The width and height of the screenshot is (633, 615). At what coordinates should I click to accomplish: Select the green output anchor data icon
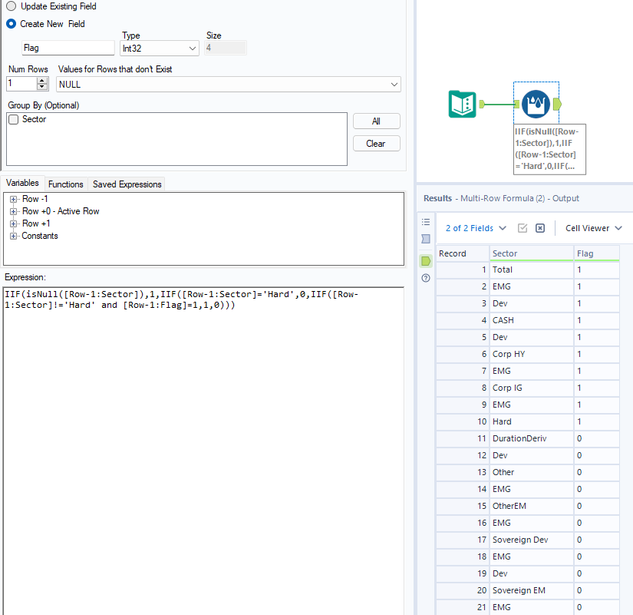tap(426, 261)
